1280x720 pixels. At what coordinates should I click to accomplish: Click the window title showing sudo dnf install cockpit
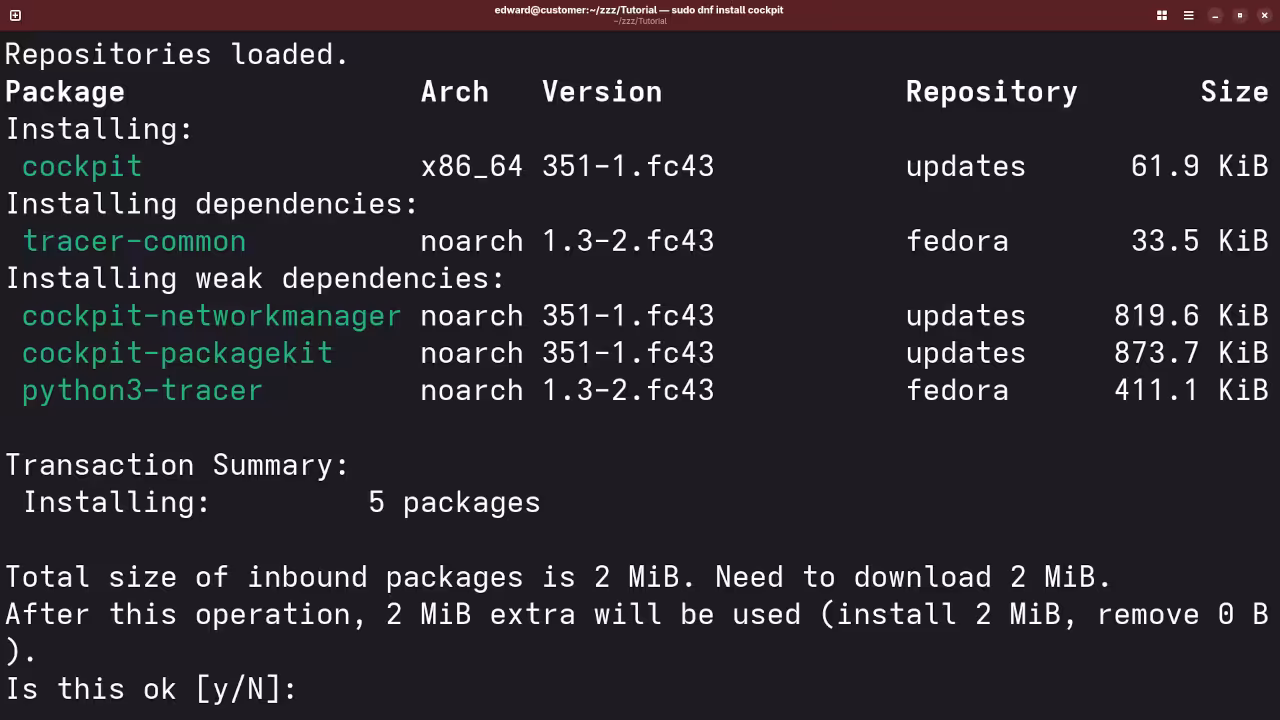[x=638, y=10]
